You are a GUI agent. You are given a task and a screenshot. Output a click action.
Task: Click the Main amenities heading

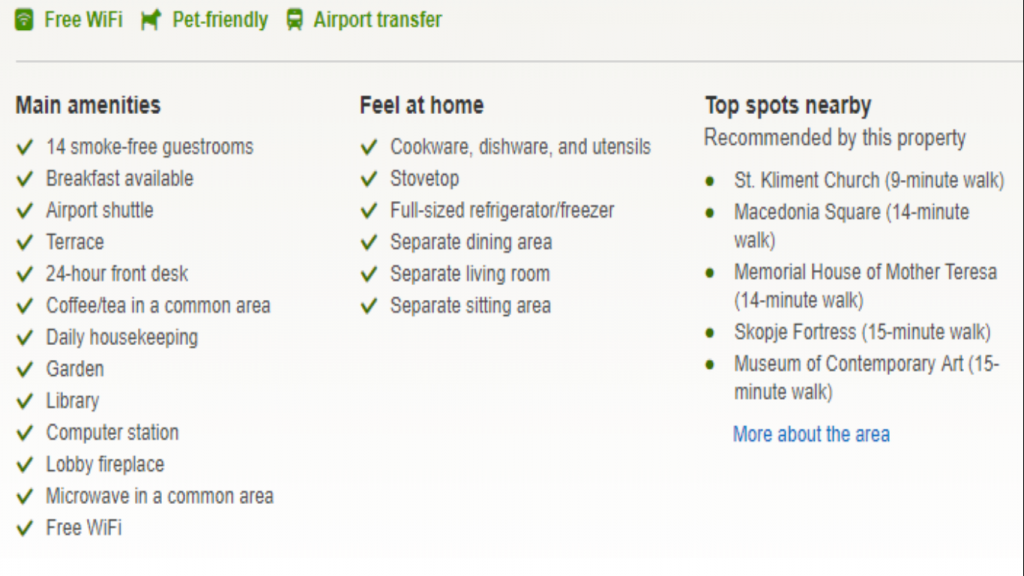(x=88, y=105)
